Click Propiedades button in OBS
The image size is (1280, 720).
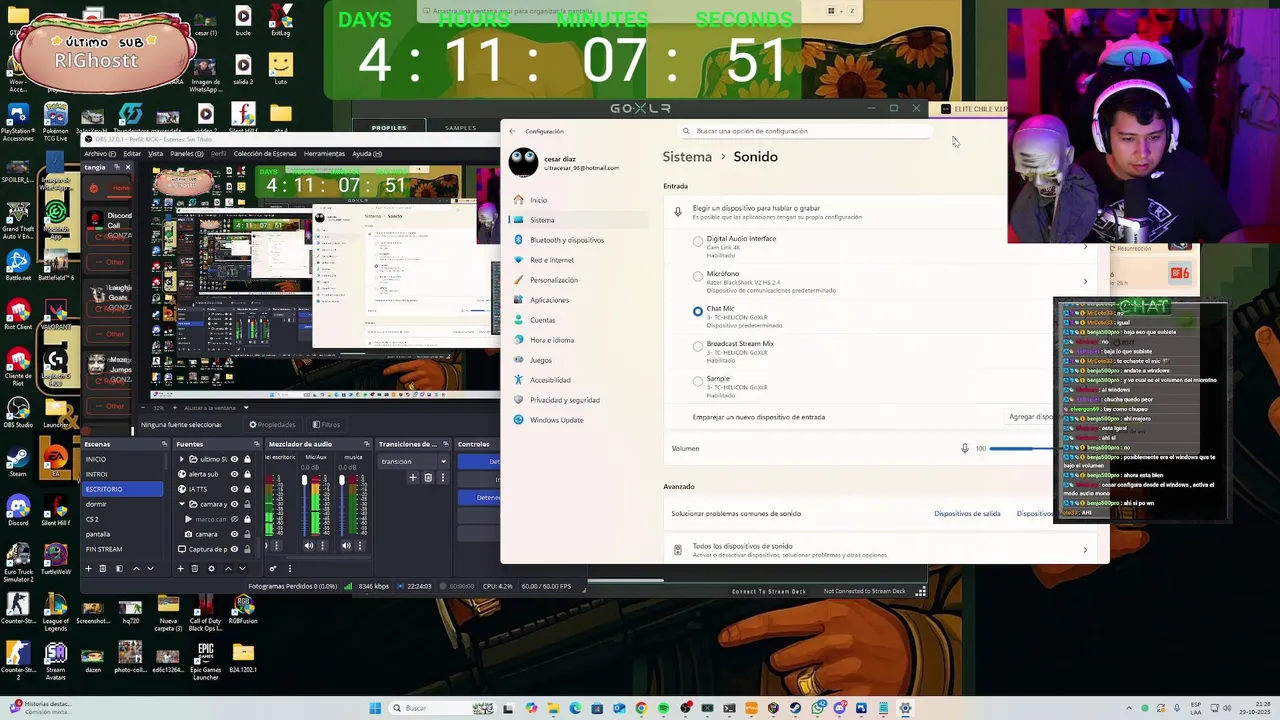click(272, 425)
